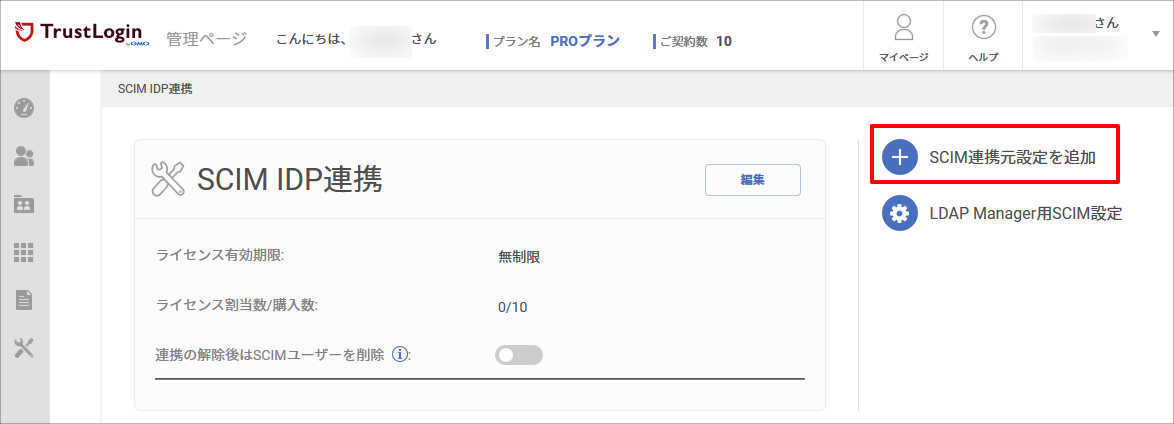Click the SCIM IDP連携 panel heading tools icon
Viewport: 1174px width, 424px height.
click(168, 180)
